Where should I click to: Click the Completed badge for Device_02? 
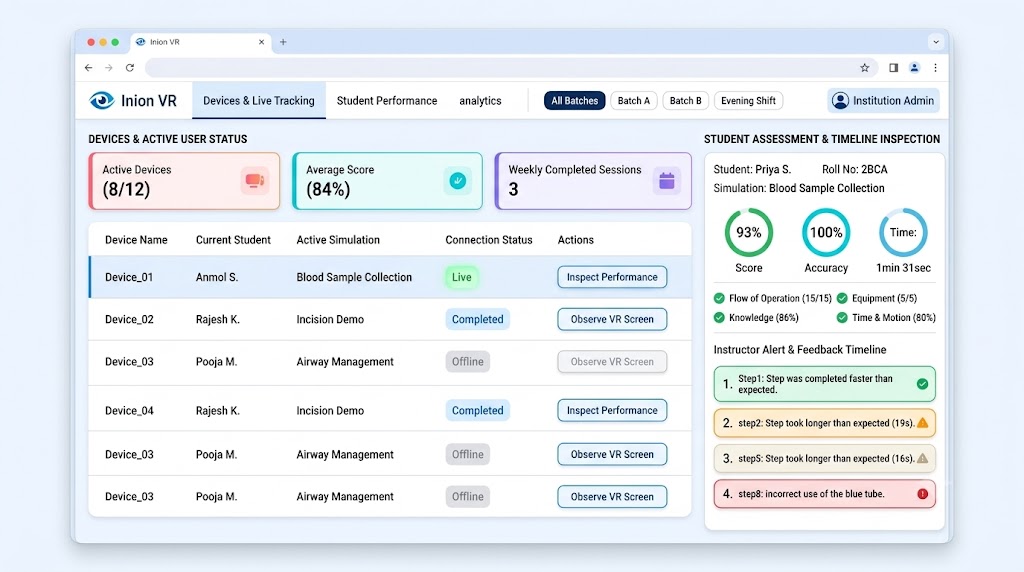[x=477, y=319]
